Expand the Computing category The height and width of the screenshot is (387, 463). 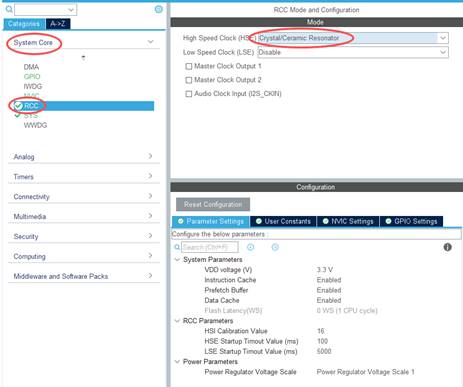click(x=150, y=256)
